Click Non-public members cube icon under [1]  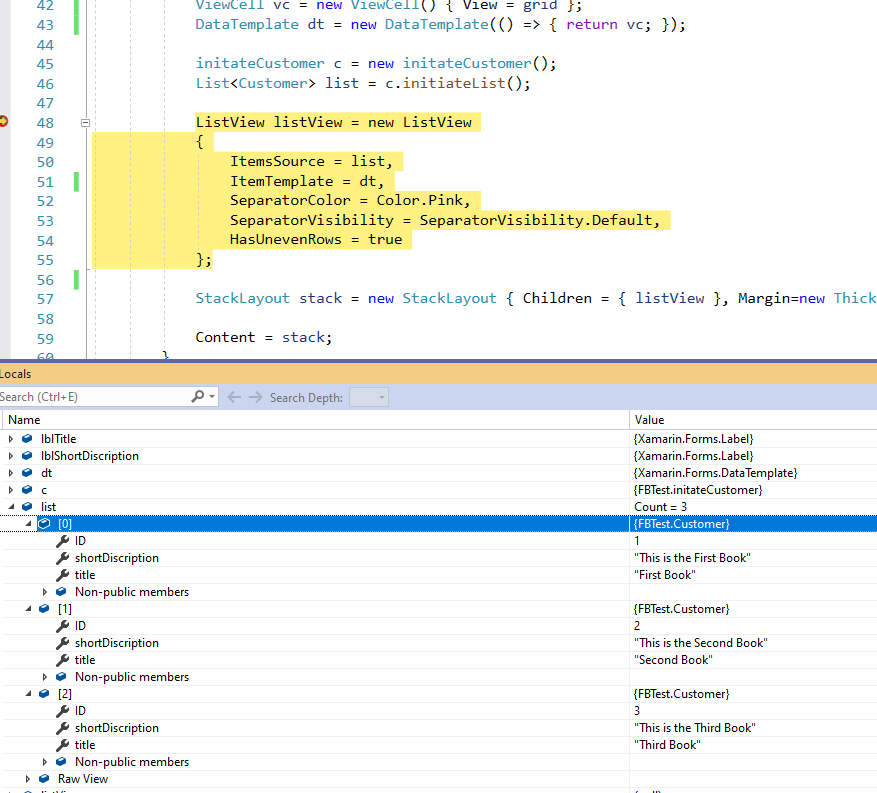[x=61, y=677]
